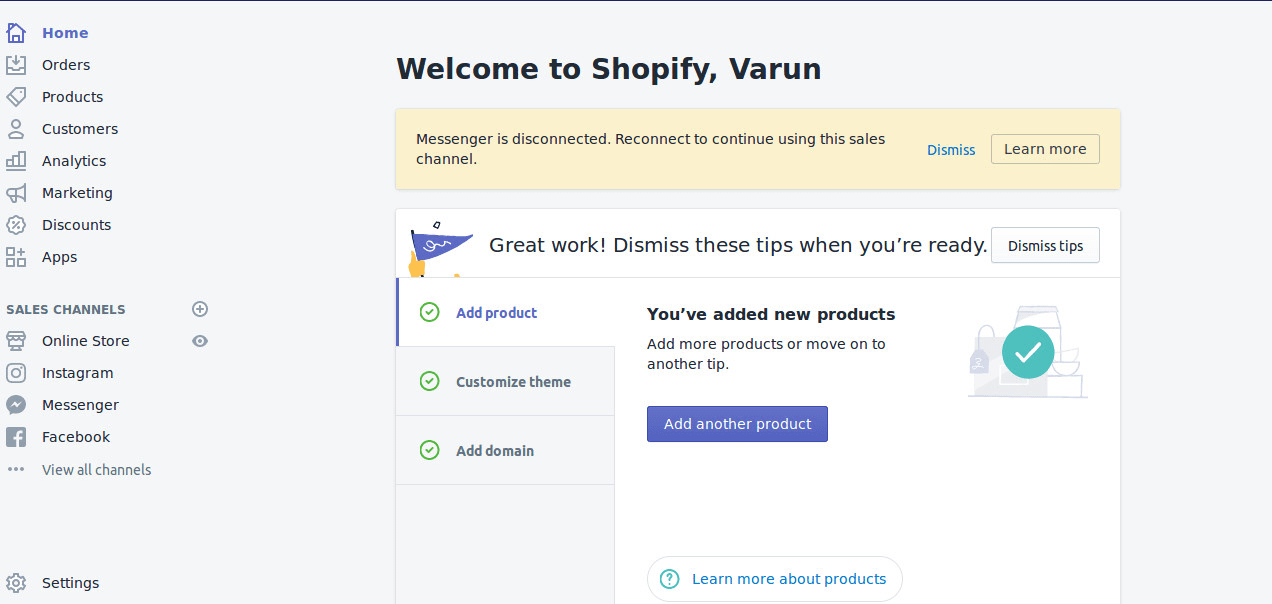Image resolution: width=1272 pixels, height=604 pixels.
Task: Click the You've added new products heading
Action: pyautogui.click(x=771, y=314)
